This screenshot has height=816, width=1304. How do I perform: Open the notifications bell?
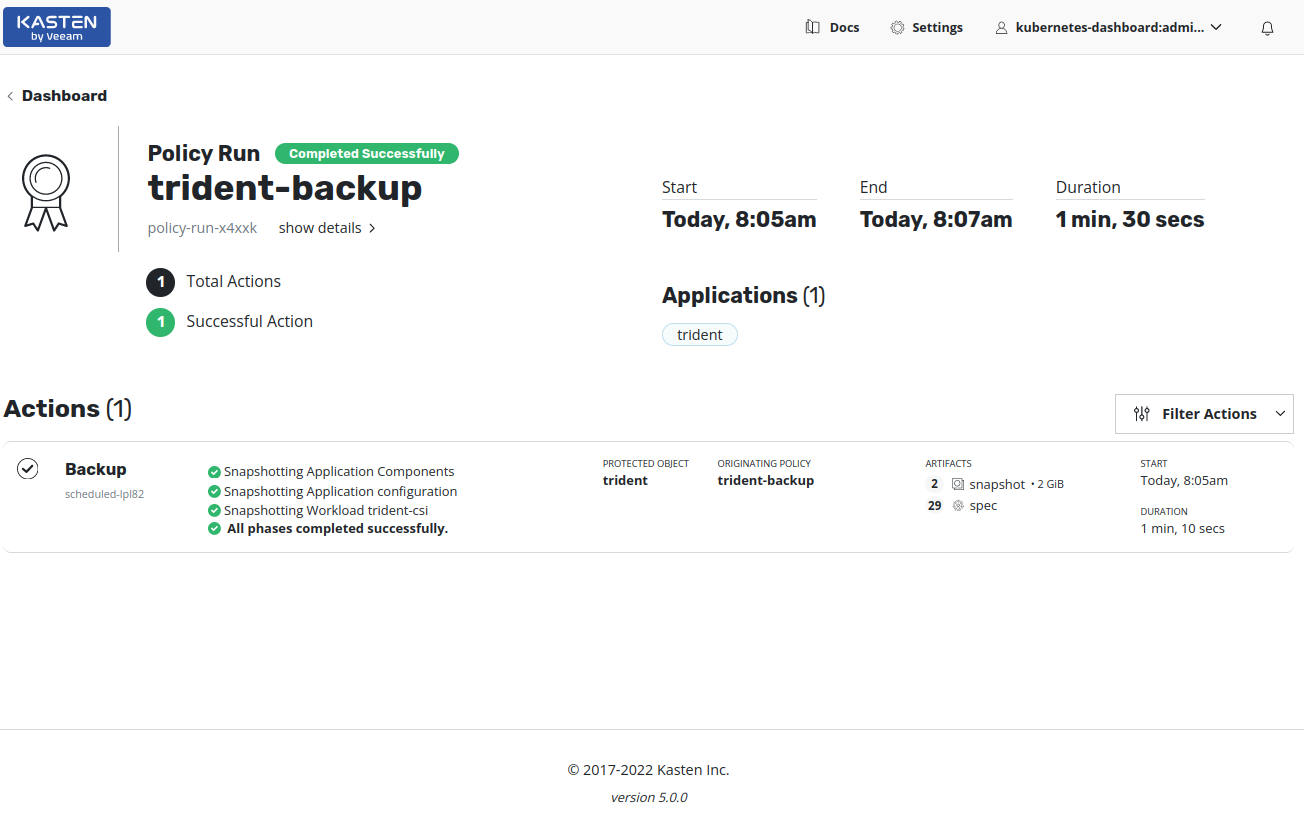click(x=1267, y=28)
